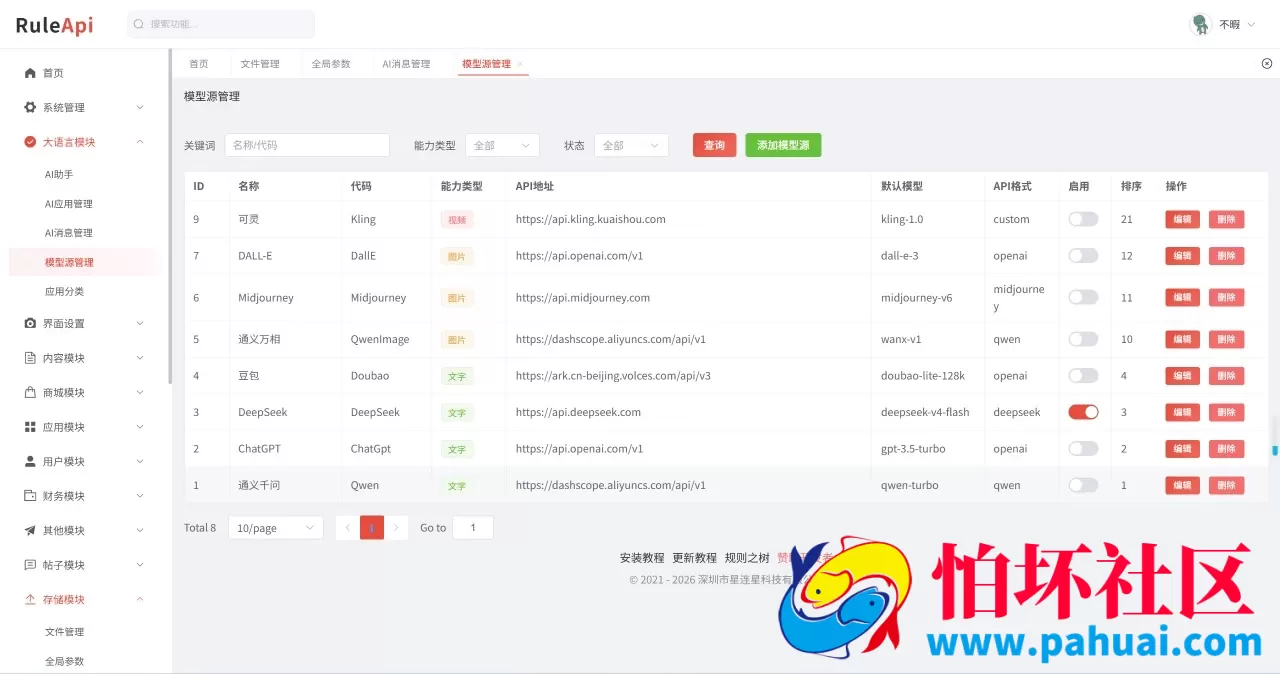Image resolution: width=1280 pixels, height=674 pixels.
Task: Enable the DALL-E model source switch
Action: [x=1083, y=256]
